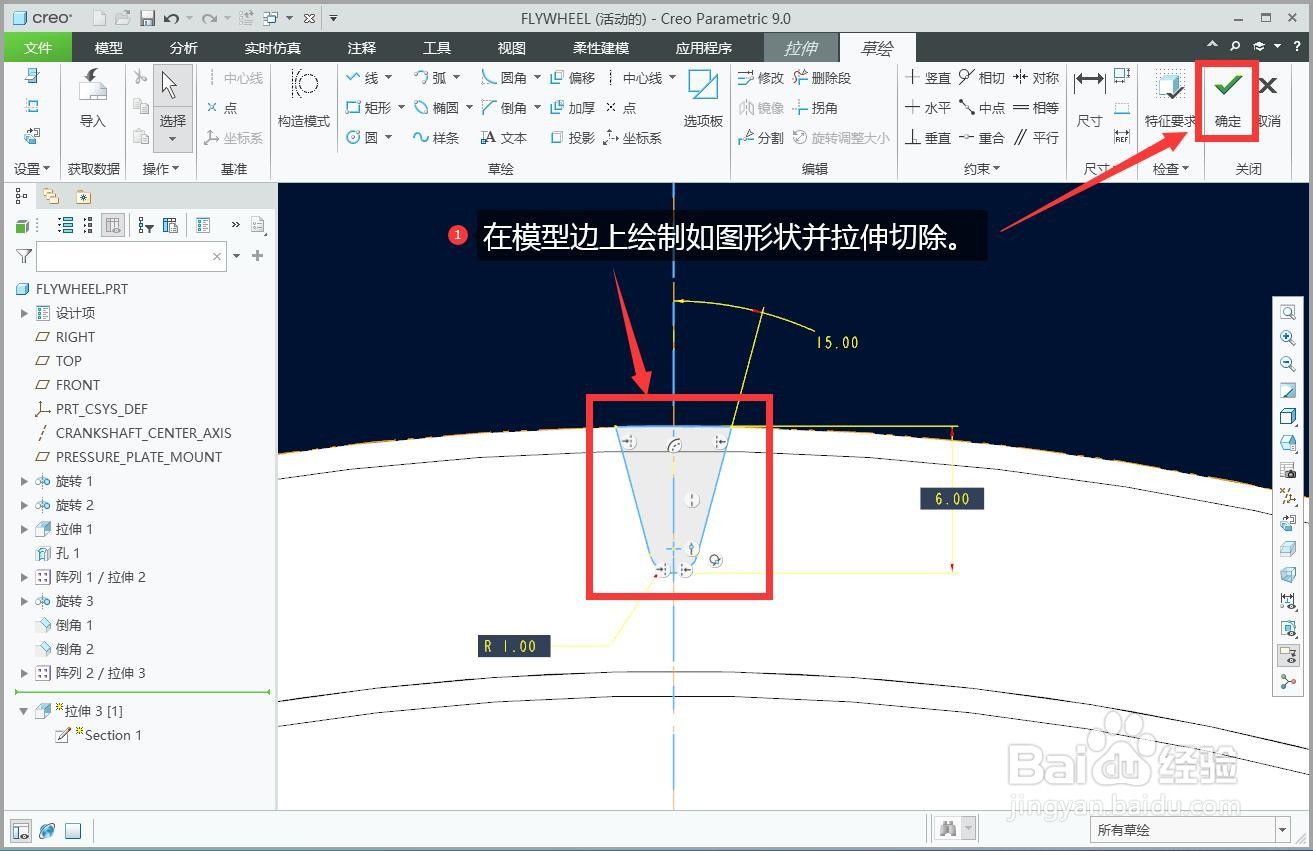
Task: Open the Palette (选项板) tool
Action: click(x=703, y=98)
